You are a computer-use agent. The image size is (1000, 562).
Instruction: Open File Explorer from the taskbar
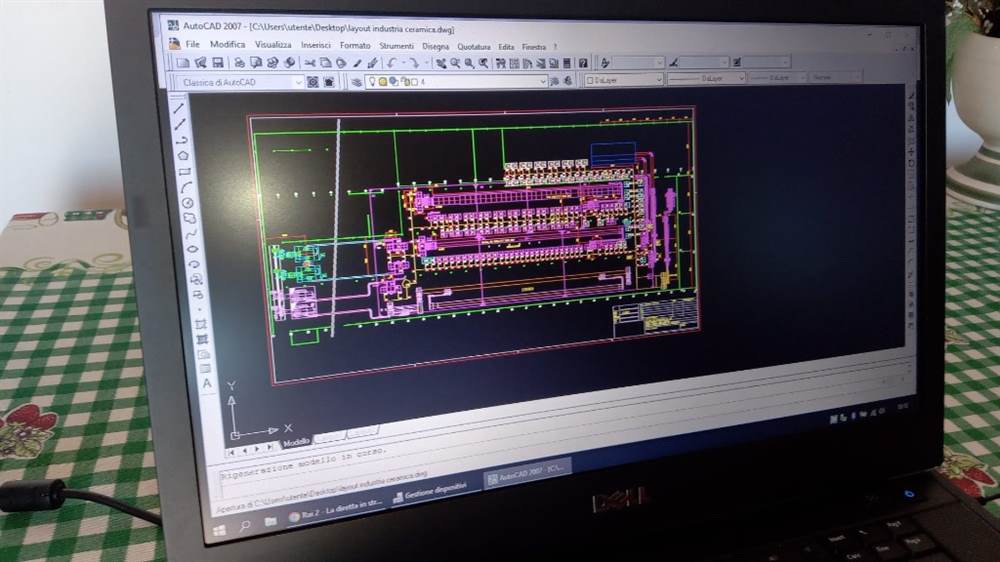point(270,521)
